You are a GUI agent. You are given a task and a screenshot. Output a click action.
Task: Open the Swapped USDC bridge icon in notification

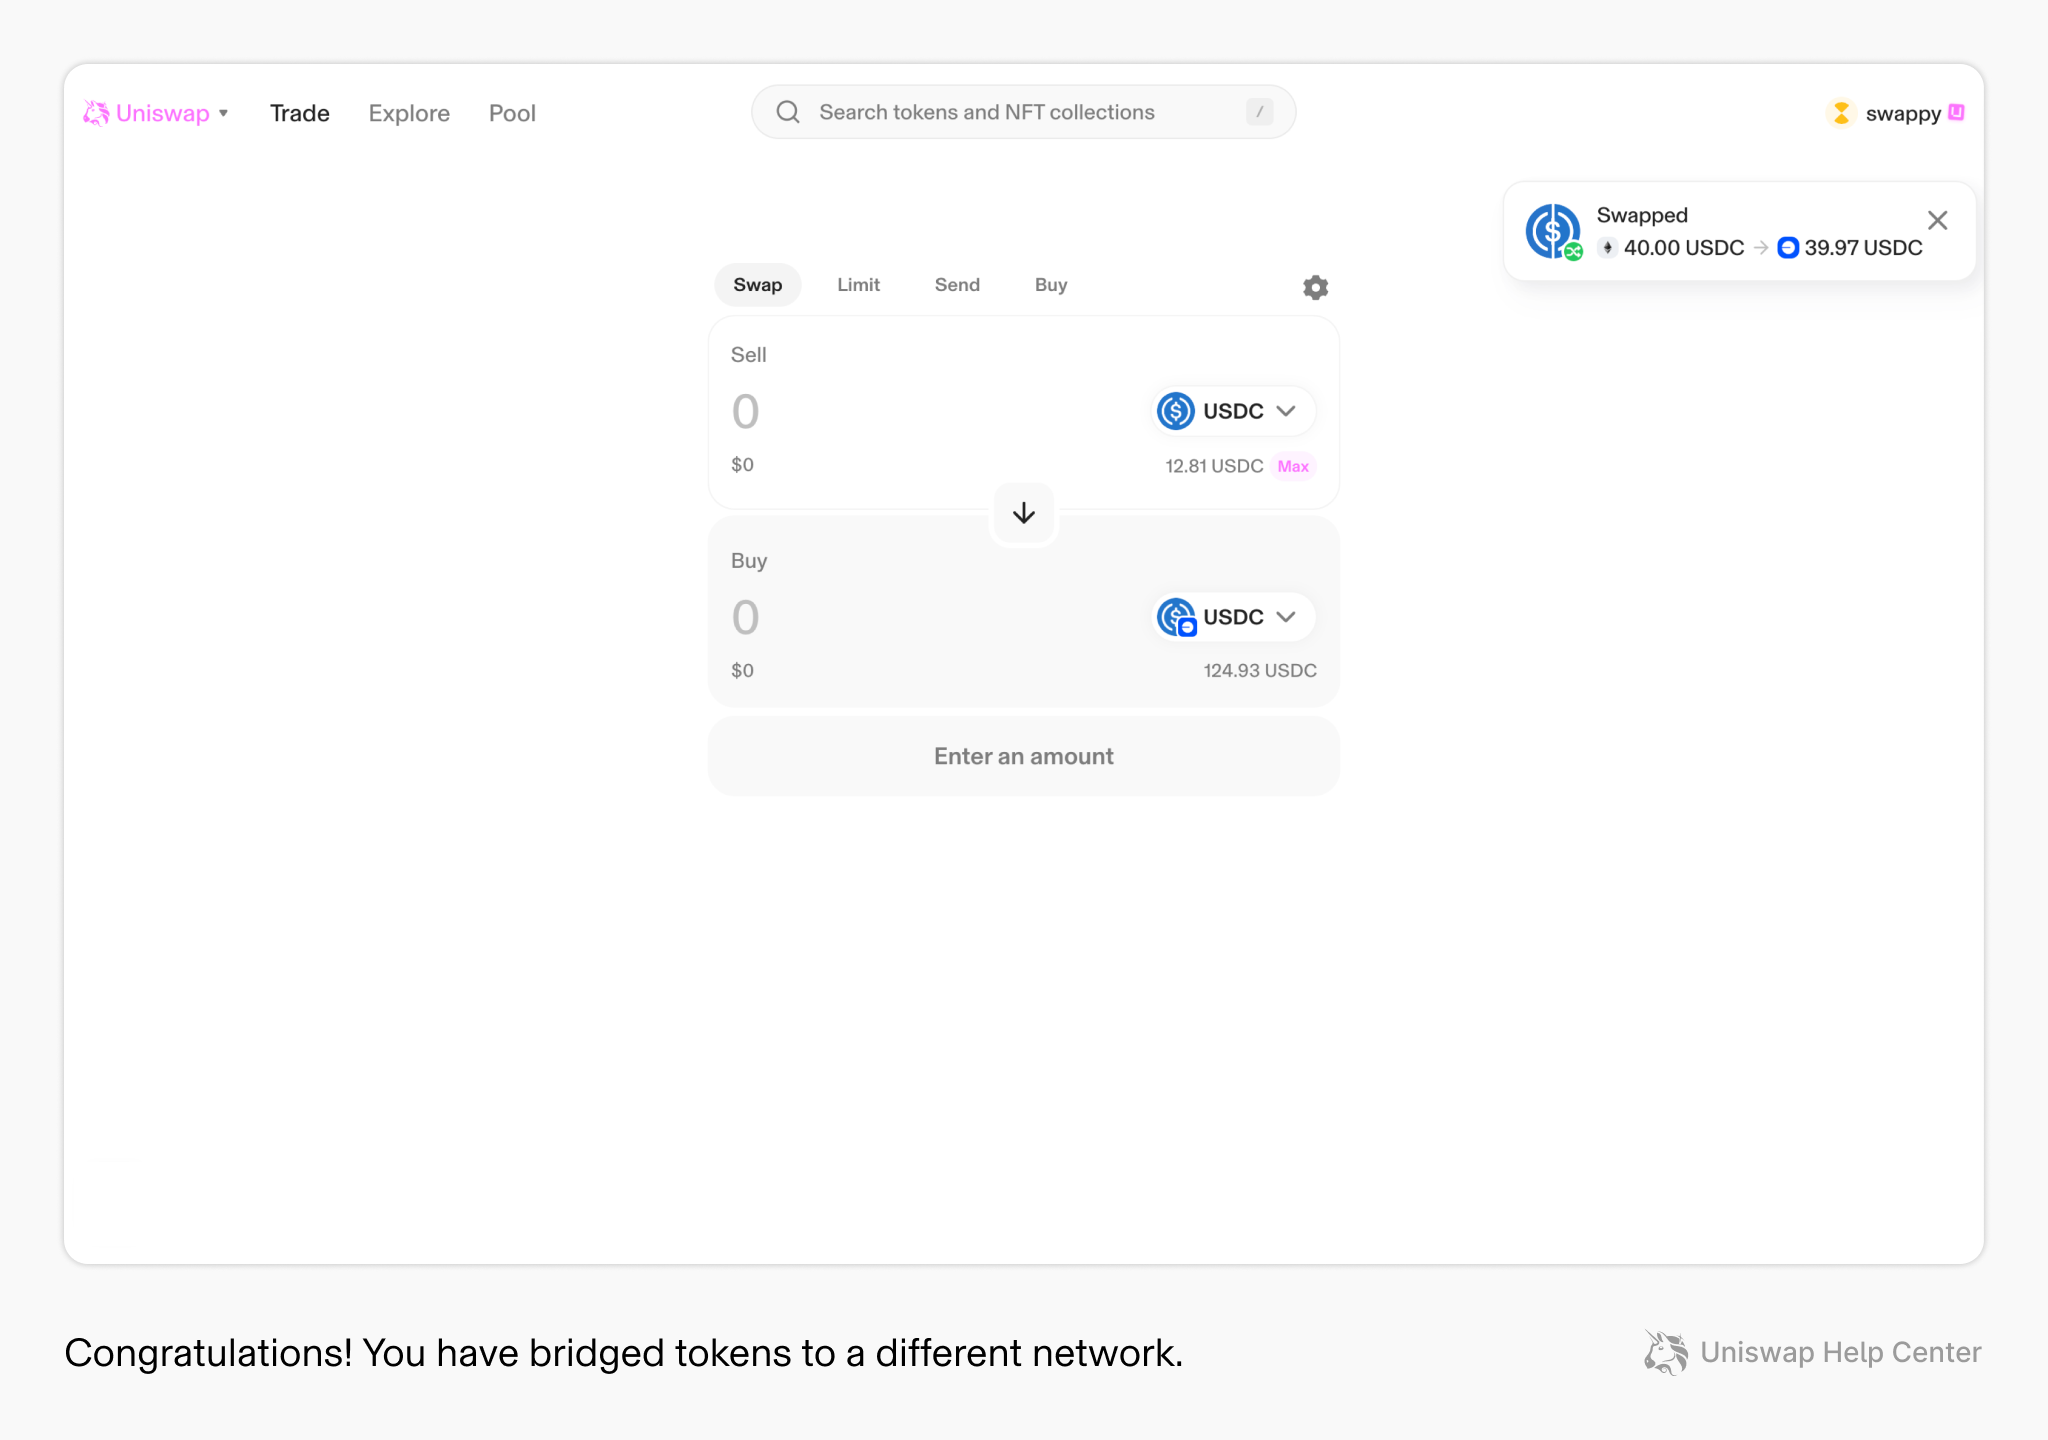(x=1553, y=231)
